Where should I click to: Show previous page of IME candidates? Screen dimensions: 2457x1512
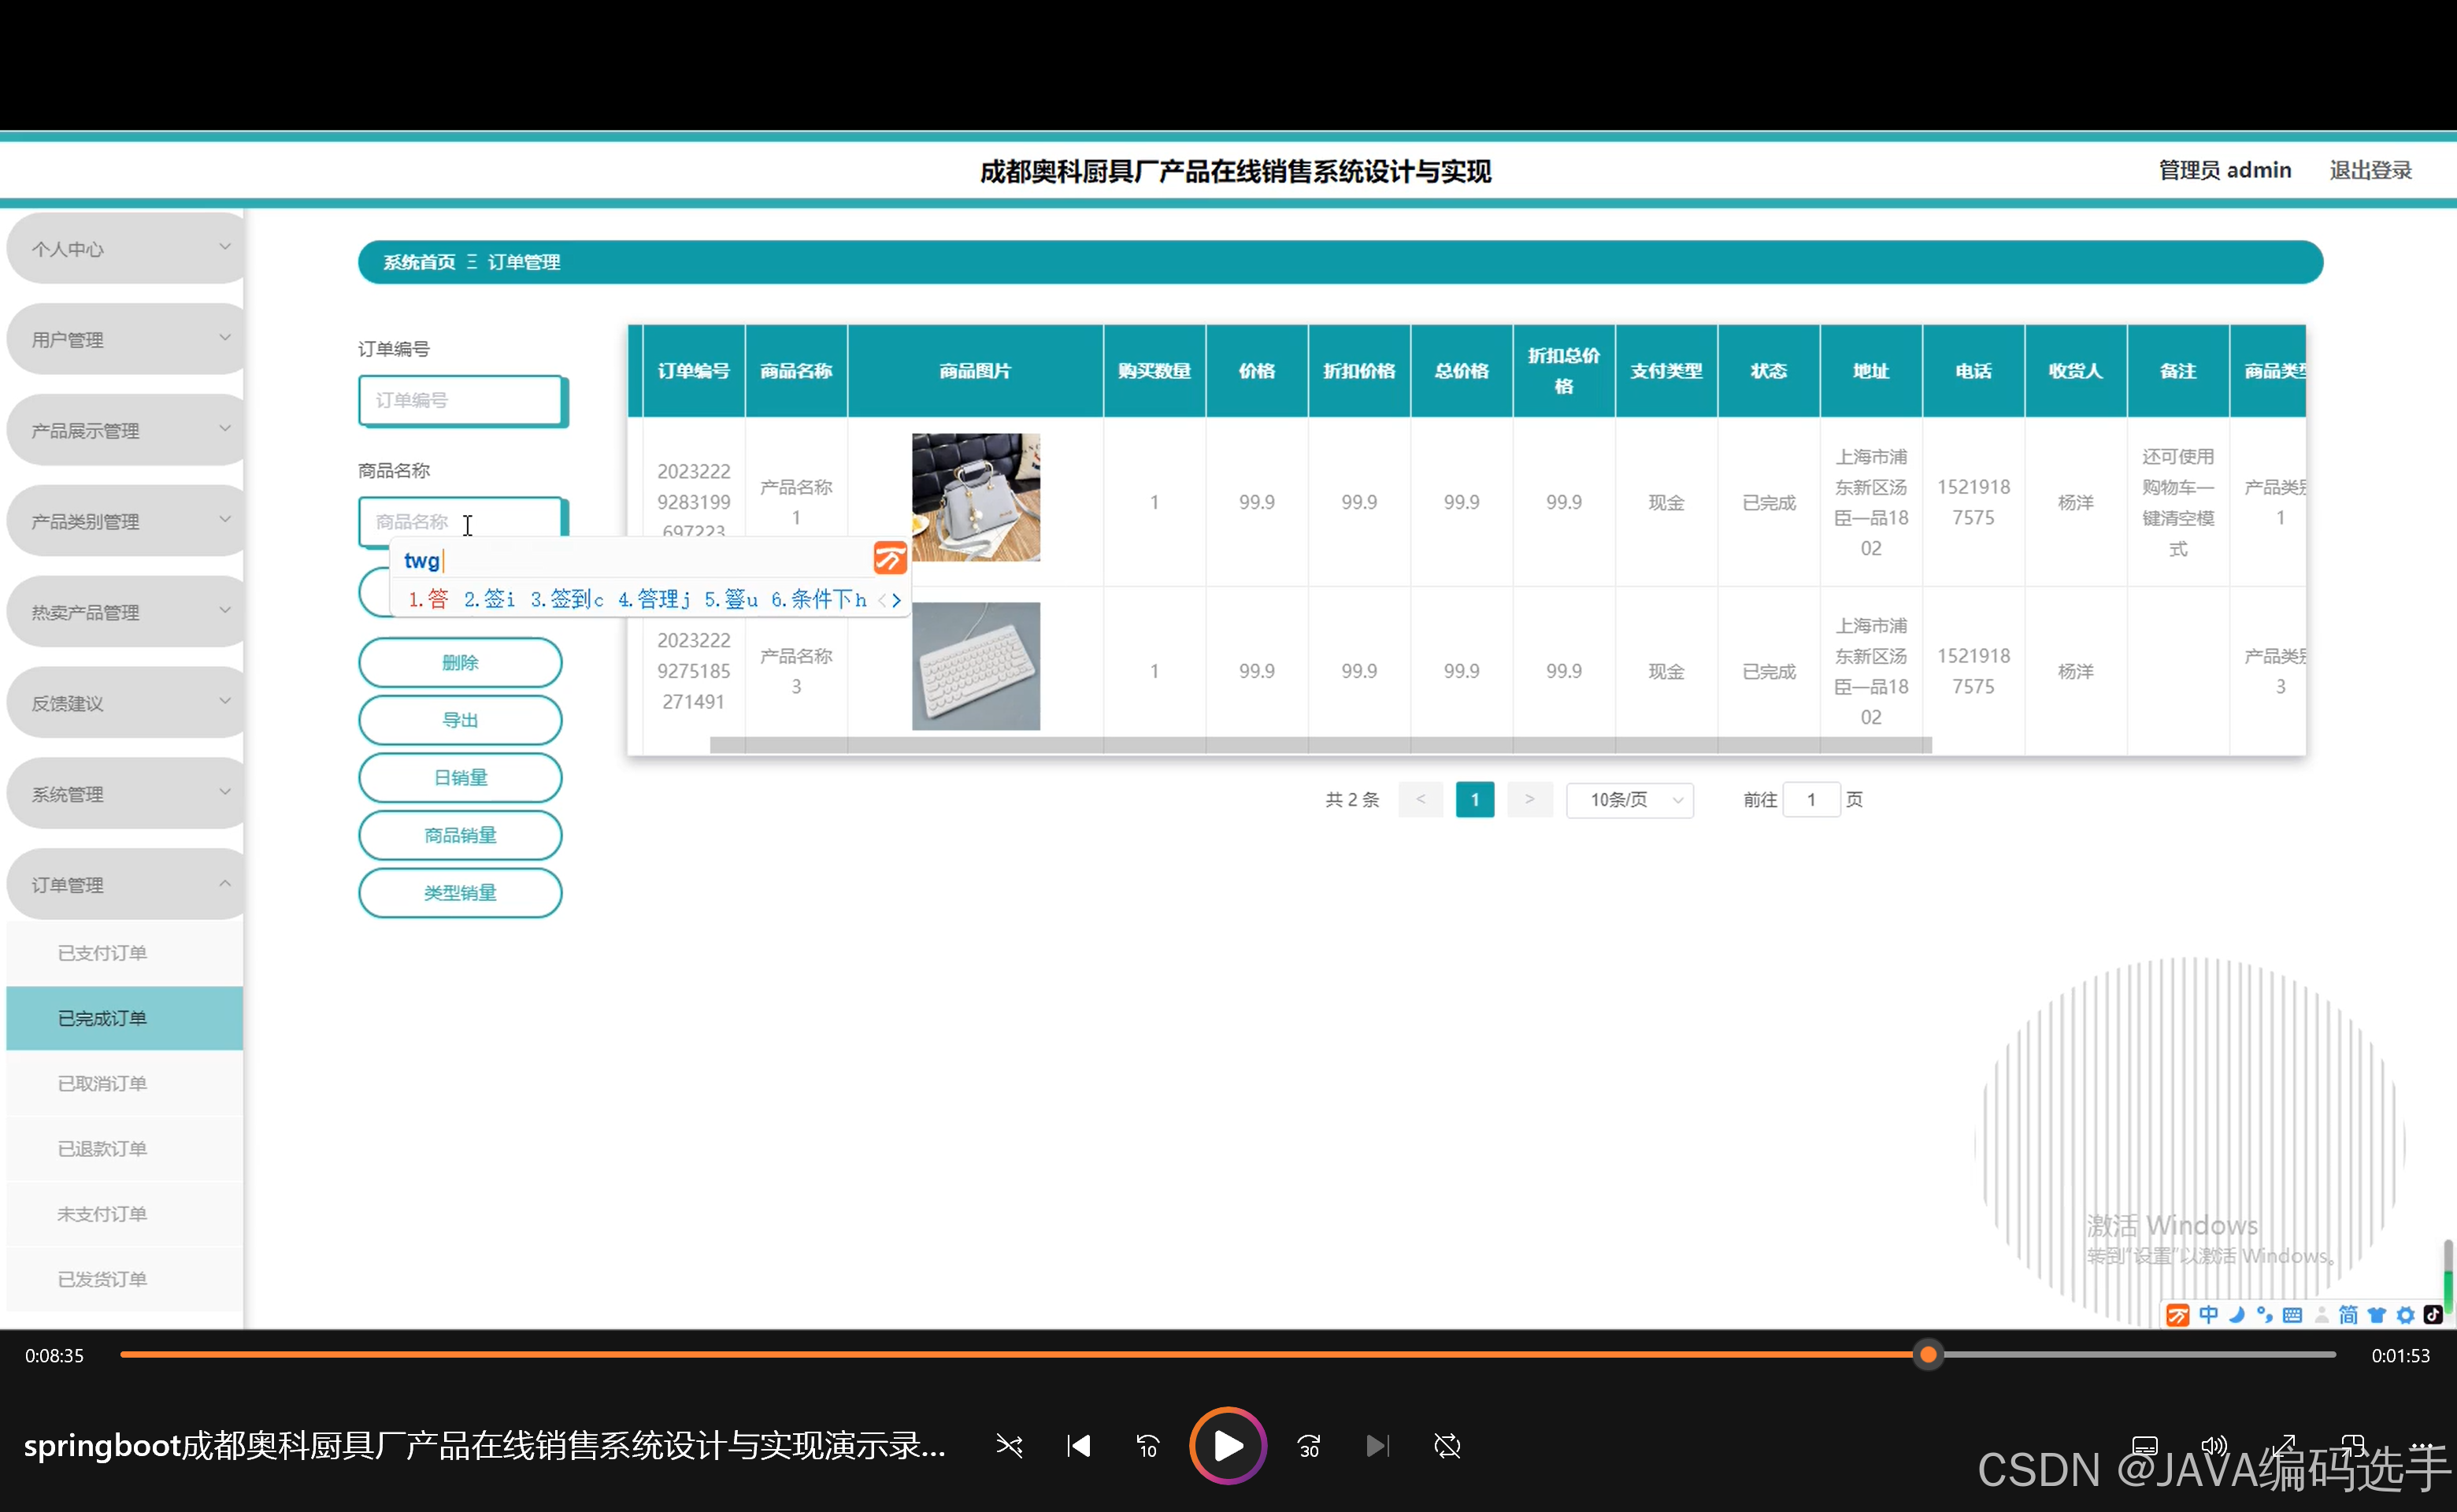pyautogui.click(x=882, y=600)
